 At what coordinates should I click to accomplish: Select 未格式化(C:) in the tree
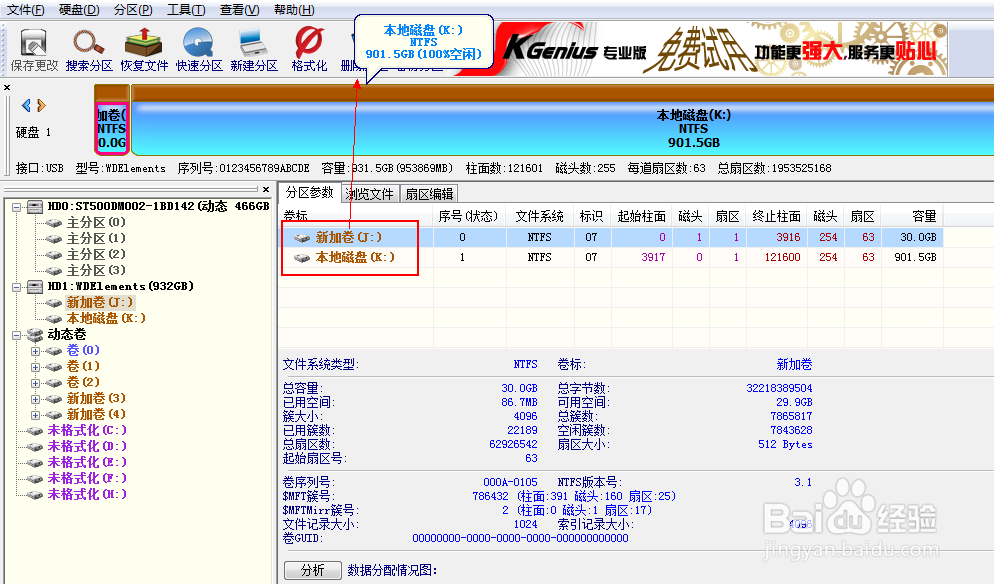pyautogui.click(x=87, y=430)
